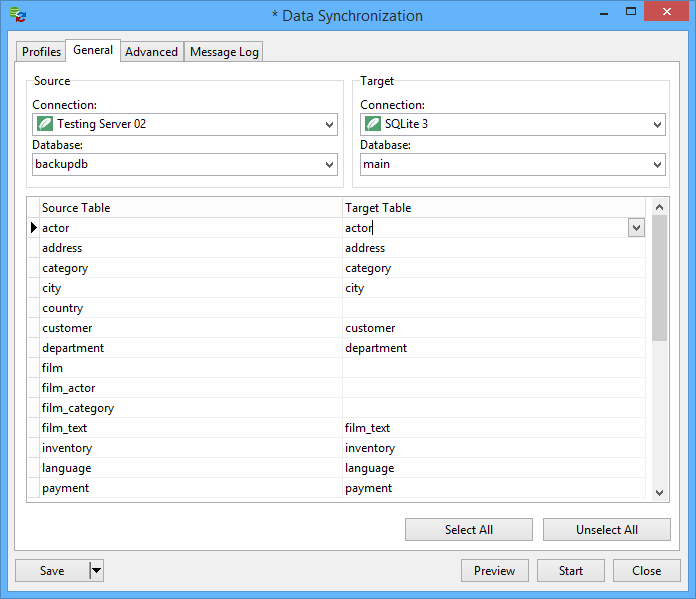The image size is (696, 599).
Task: Expand the actor target table dropdown arrow
Action: (636, 228)
